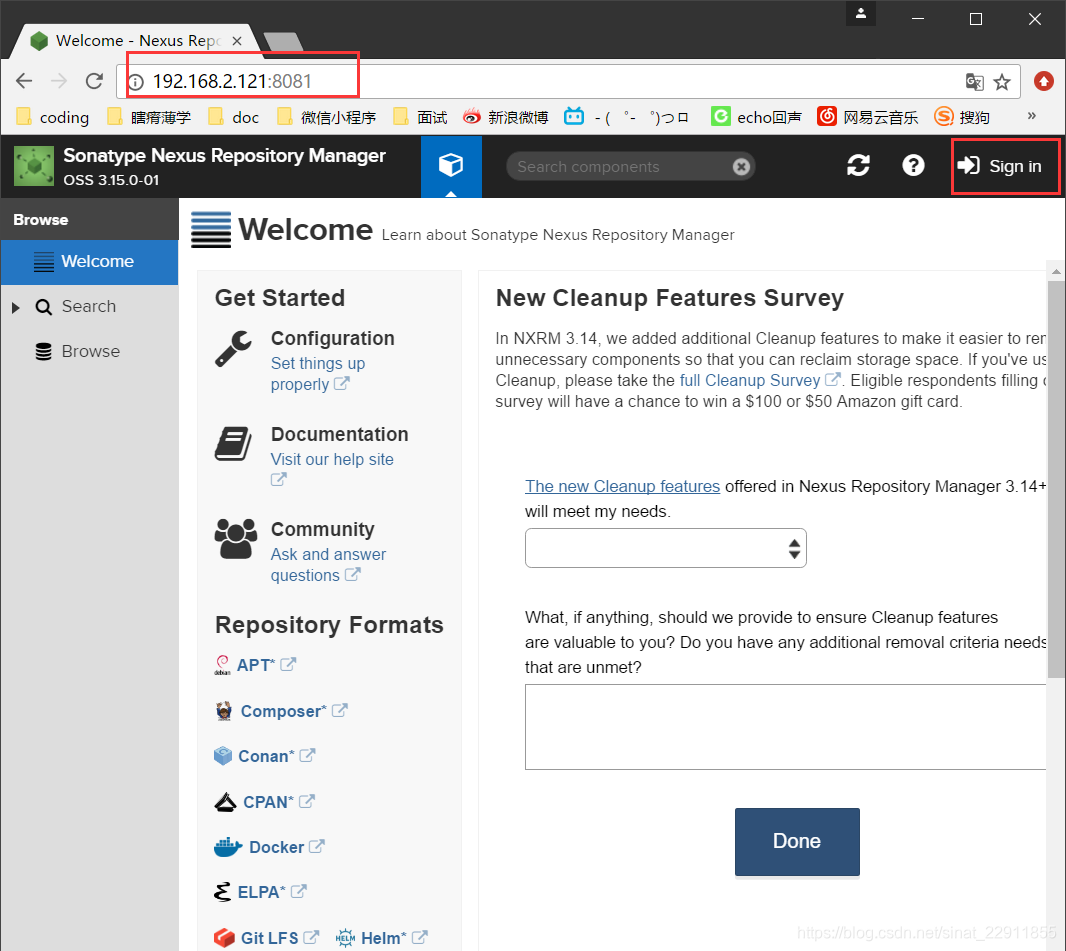This screenshot has height=951, width=1066.
Task: Click the browser back arrow
Action: click(24, 82)
